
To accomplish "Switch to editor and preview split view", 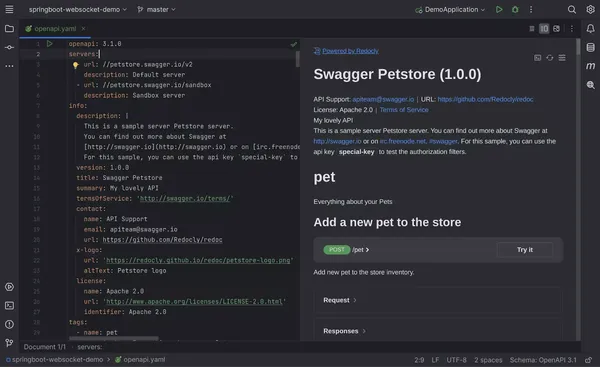I will tap(544, 29).
